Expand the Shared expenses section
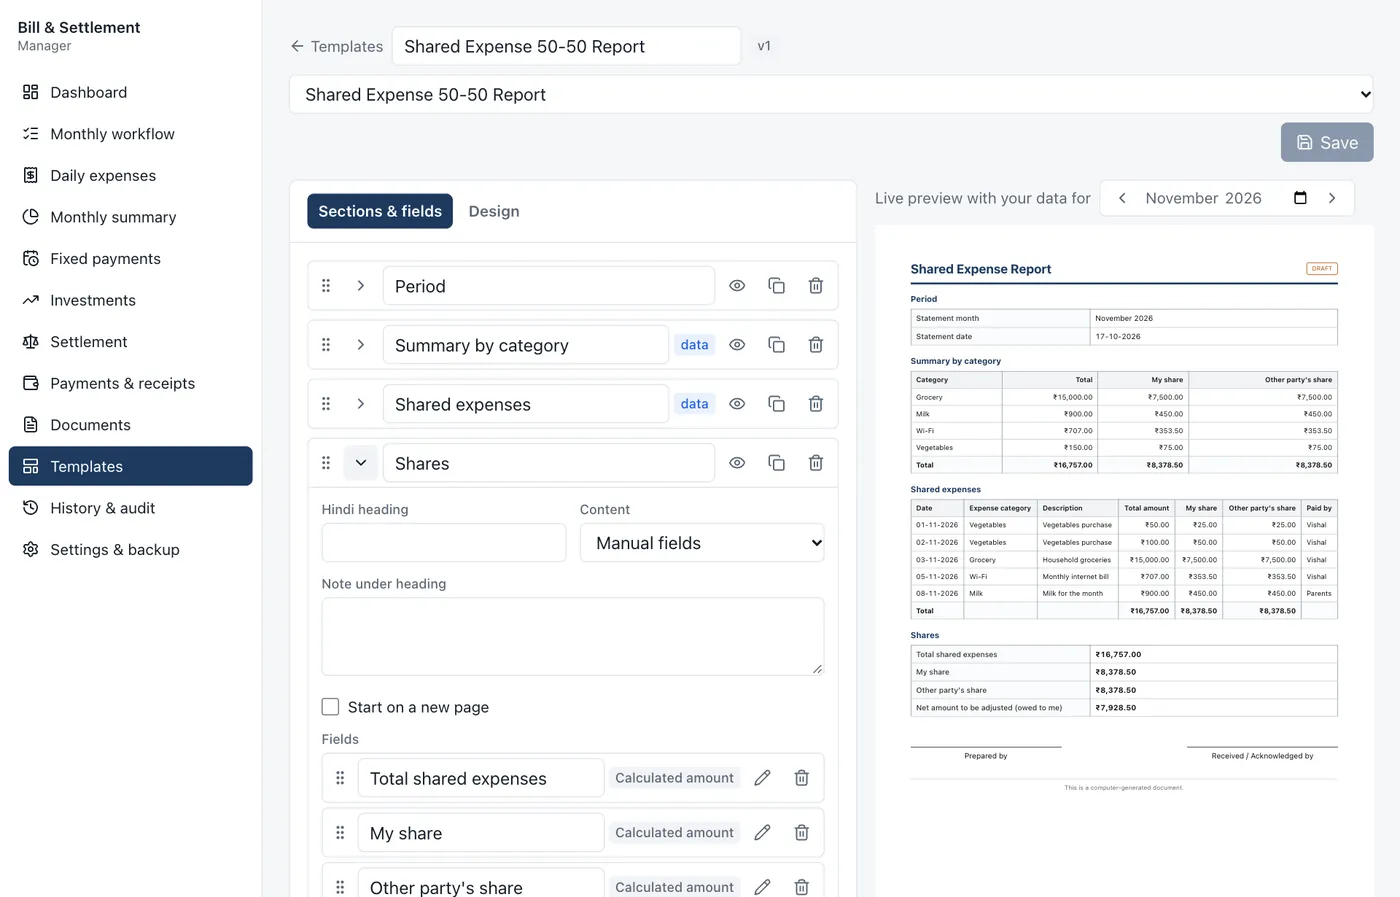The image size is (1400, 897). (361, 404)
